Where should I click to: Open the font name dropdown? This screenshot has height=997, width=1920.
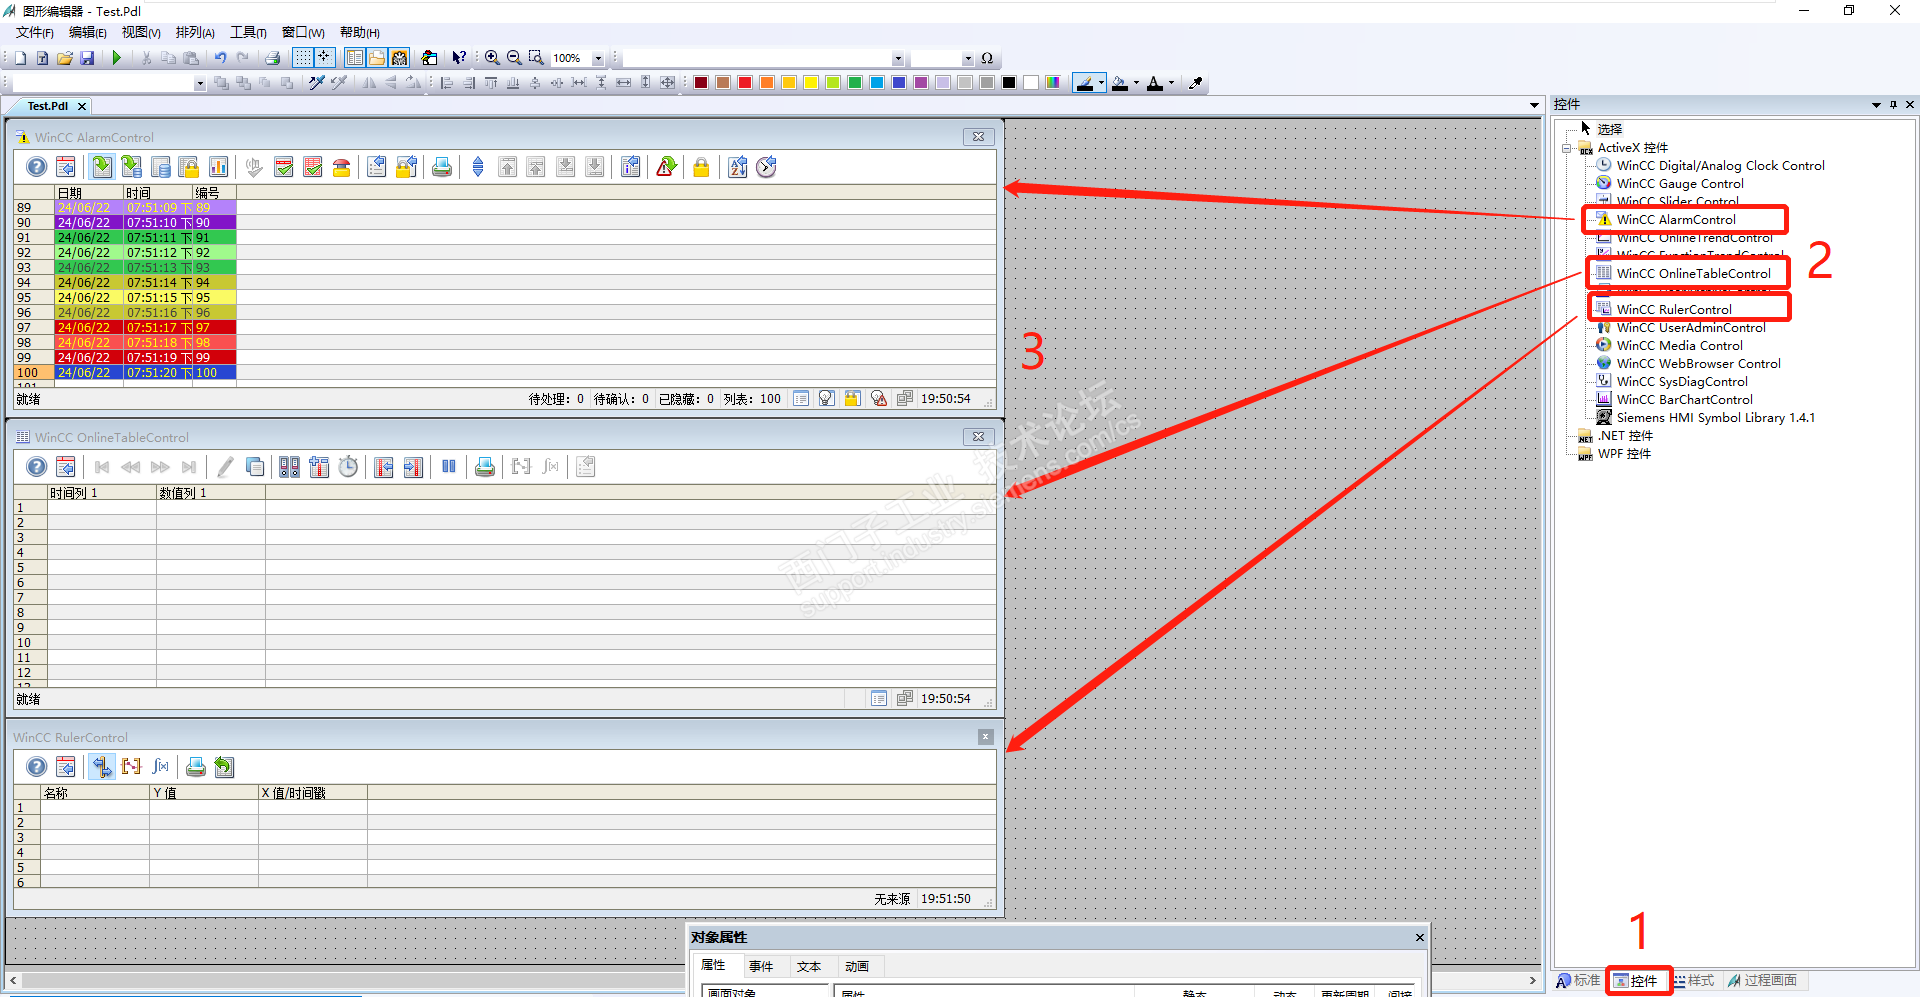click(x=898, y=58)
